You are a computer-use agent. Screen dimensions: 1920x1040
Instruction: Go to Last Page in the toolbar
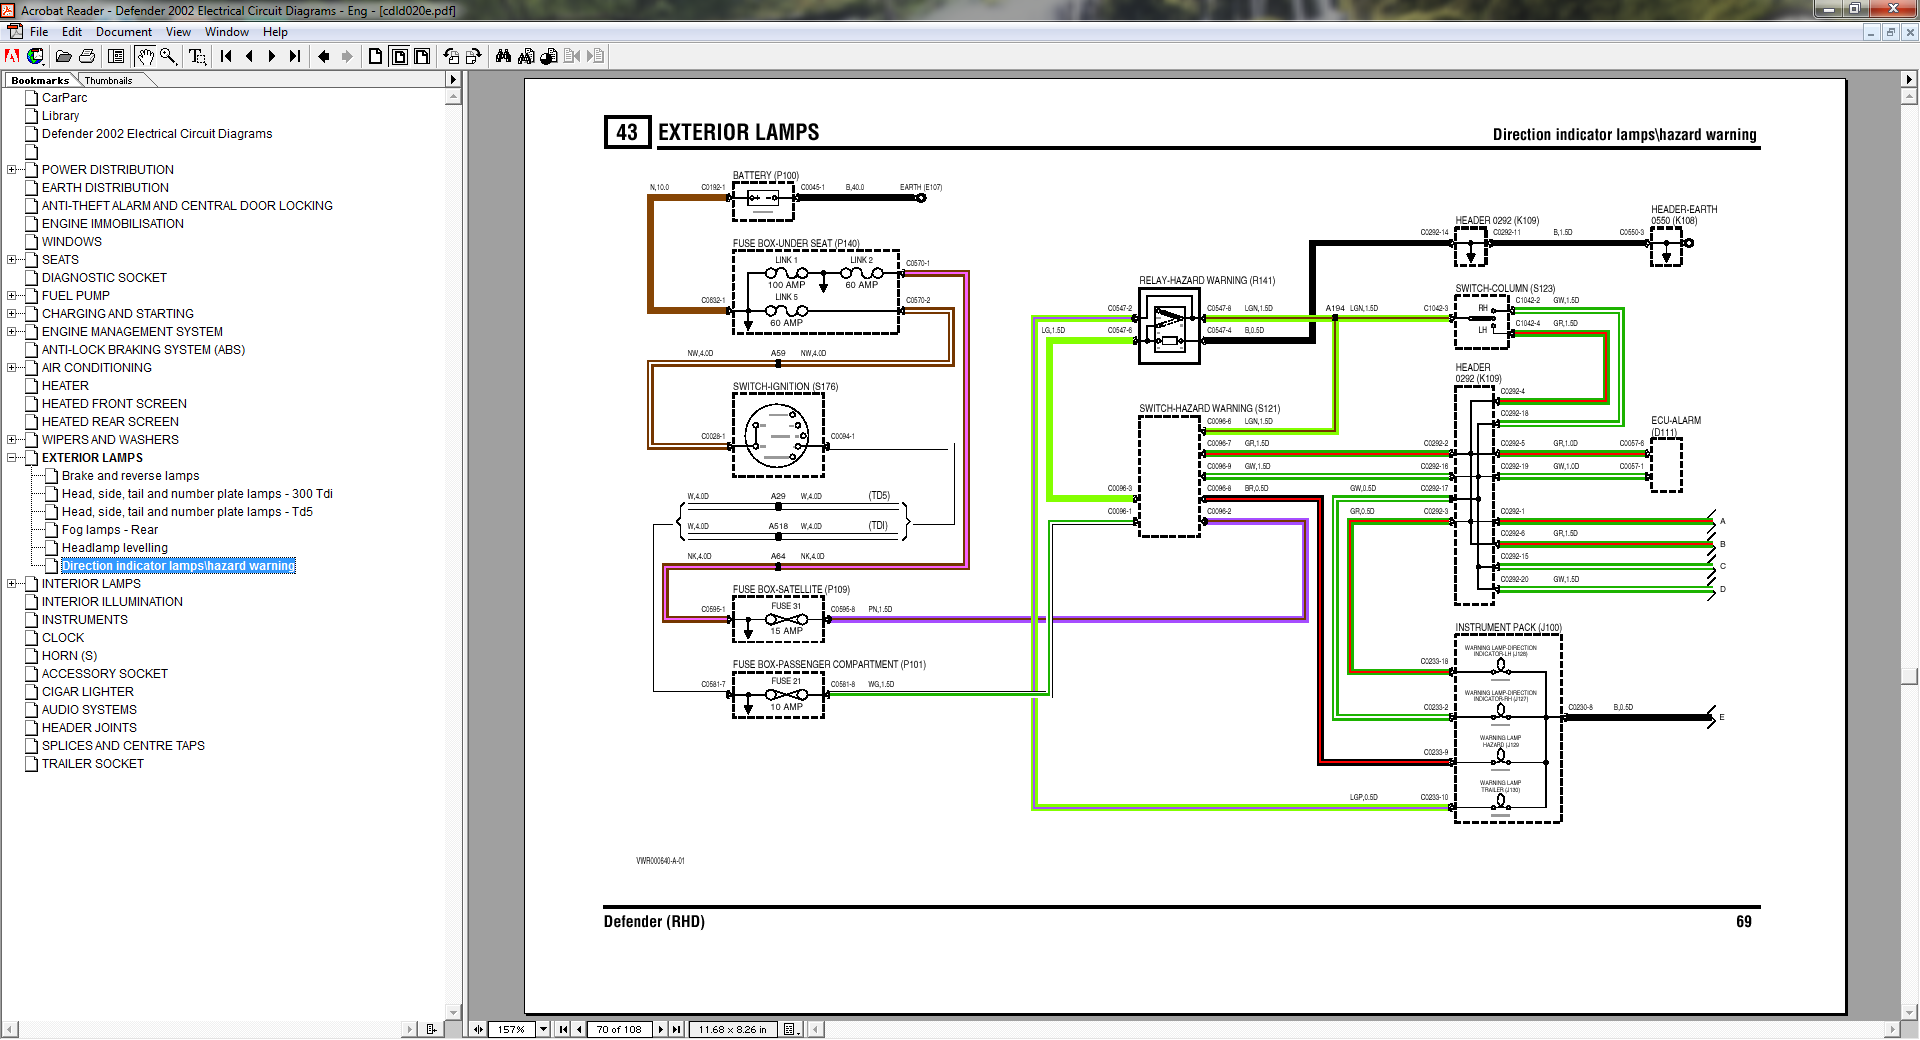tap(295, 56)
